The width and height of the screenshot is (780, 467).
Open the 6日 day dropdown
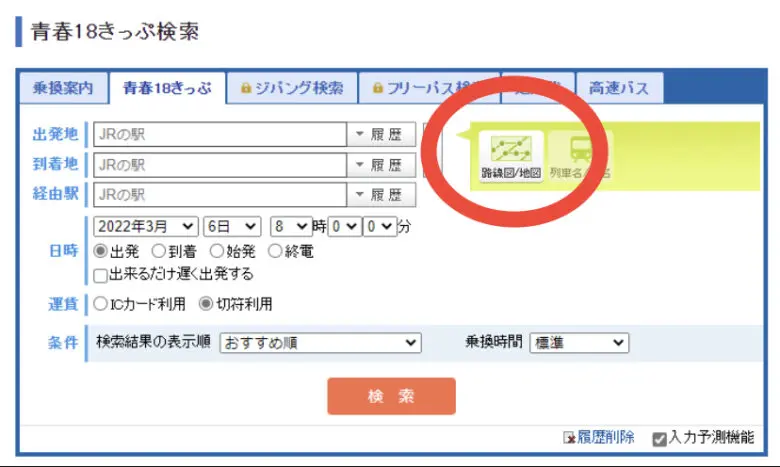pyautogui.click(x=232, y=227)
